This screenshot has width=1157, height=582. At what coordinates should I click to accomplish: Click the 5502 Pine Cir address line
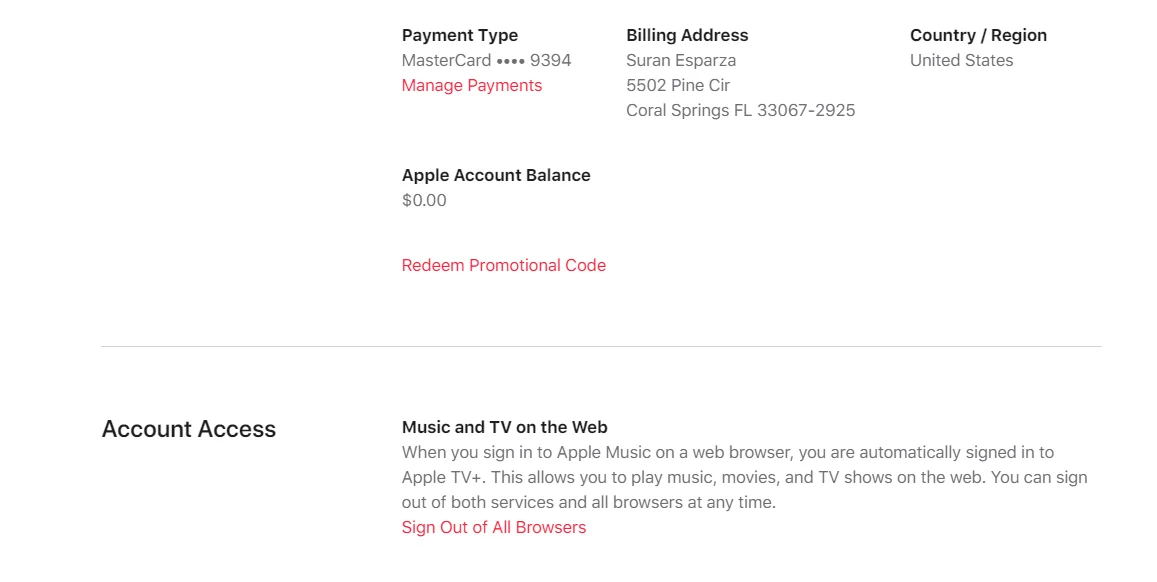point(678,86)
